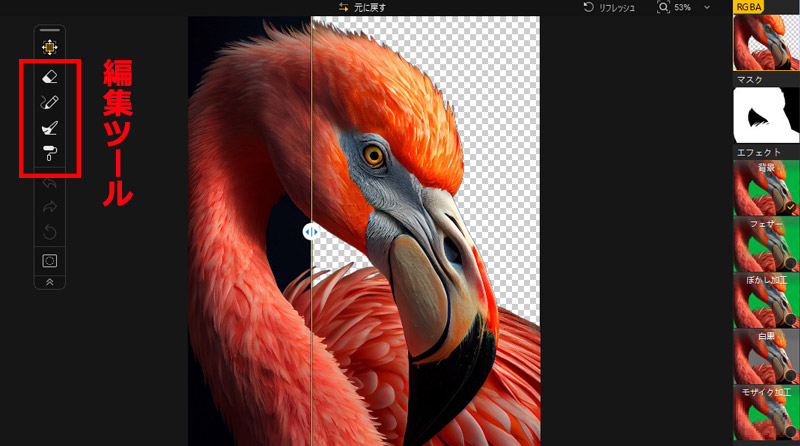Click the before/after comparison slider handle
Viewport: 800px width, 446px height.
coord(311,231)
